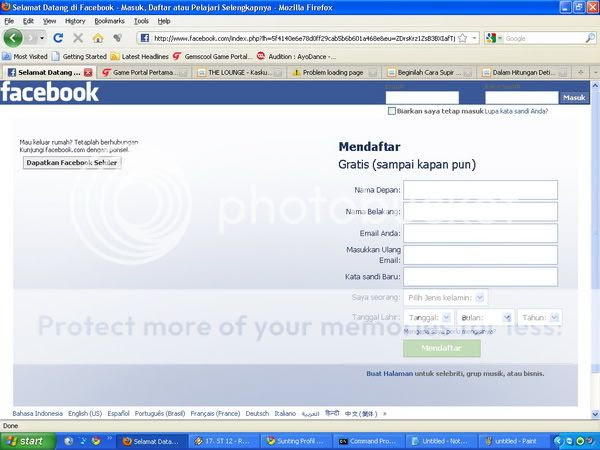Open the Getting Started bookmark
The image size is (600, 450).
[79, 57]
